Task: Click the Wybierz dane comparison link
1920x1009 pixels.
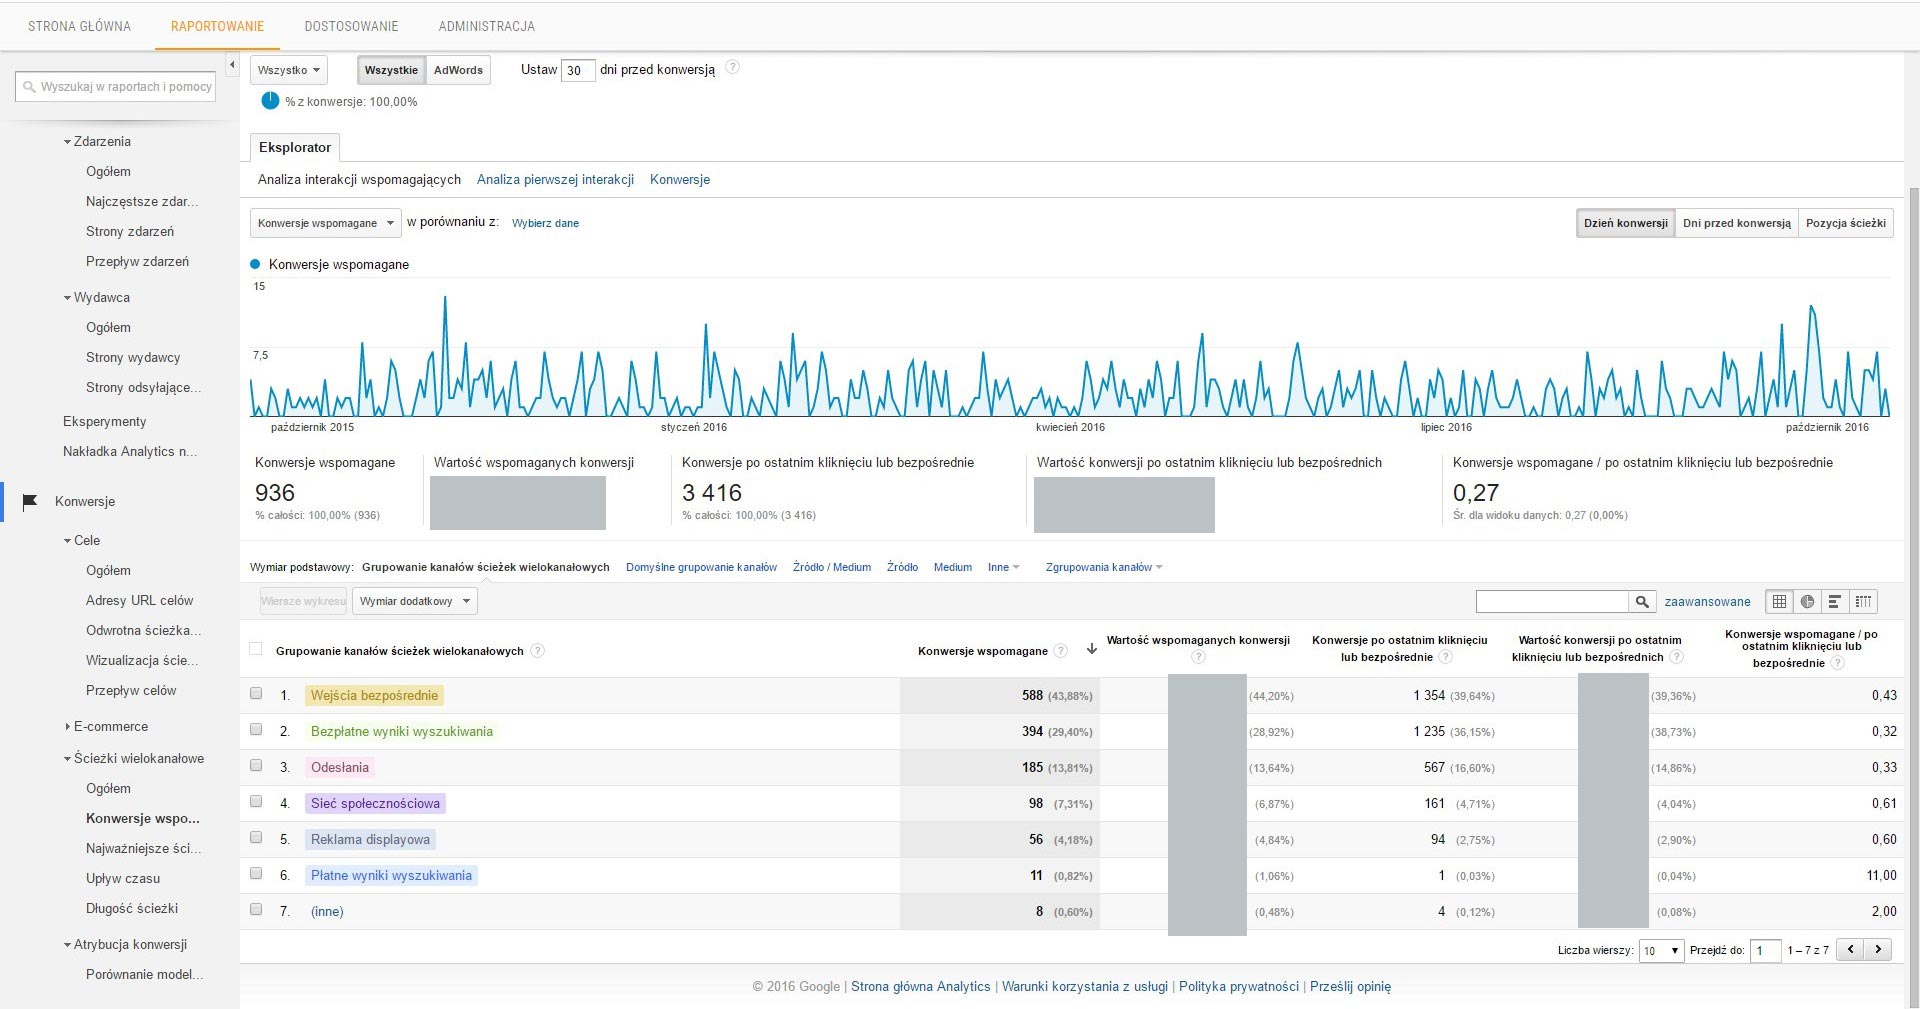Action: tap(545, 223)
